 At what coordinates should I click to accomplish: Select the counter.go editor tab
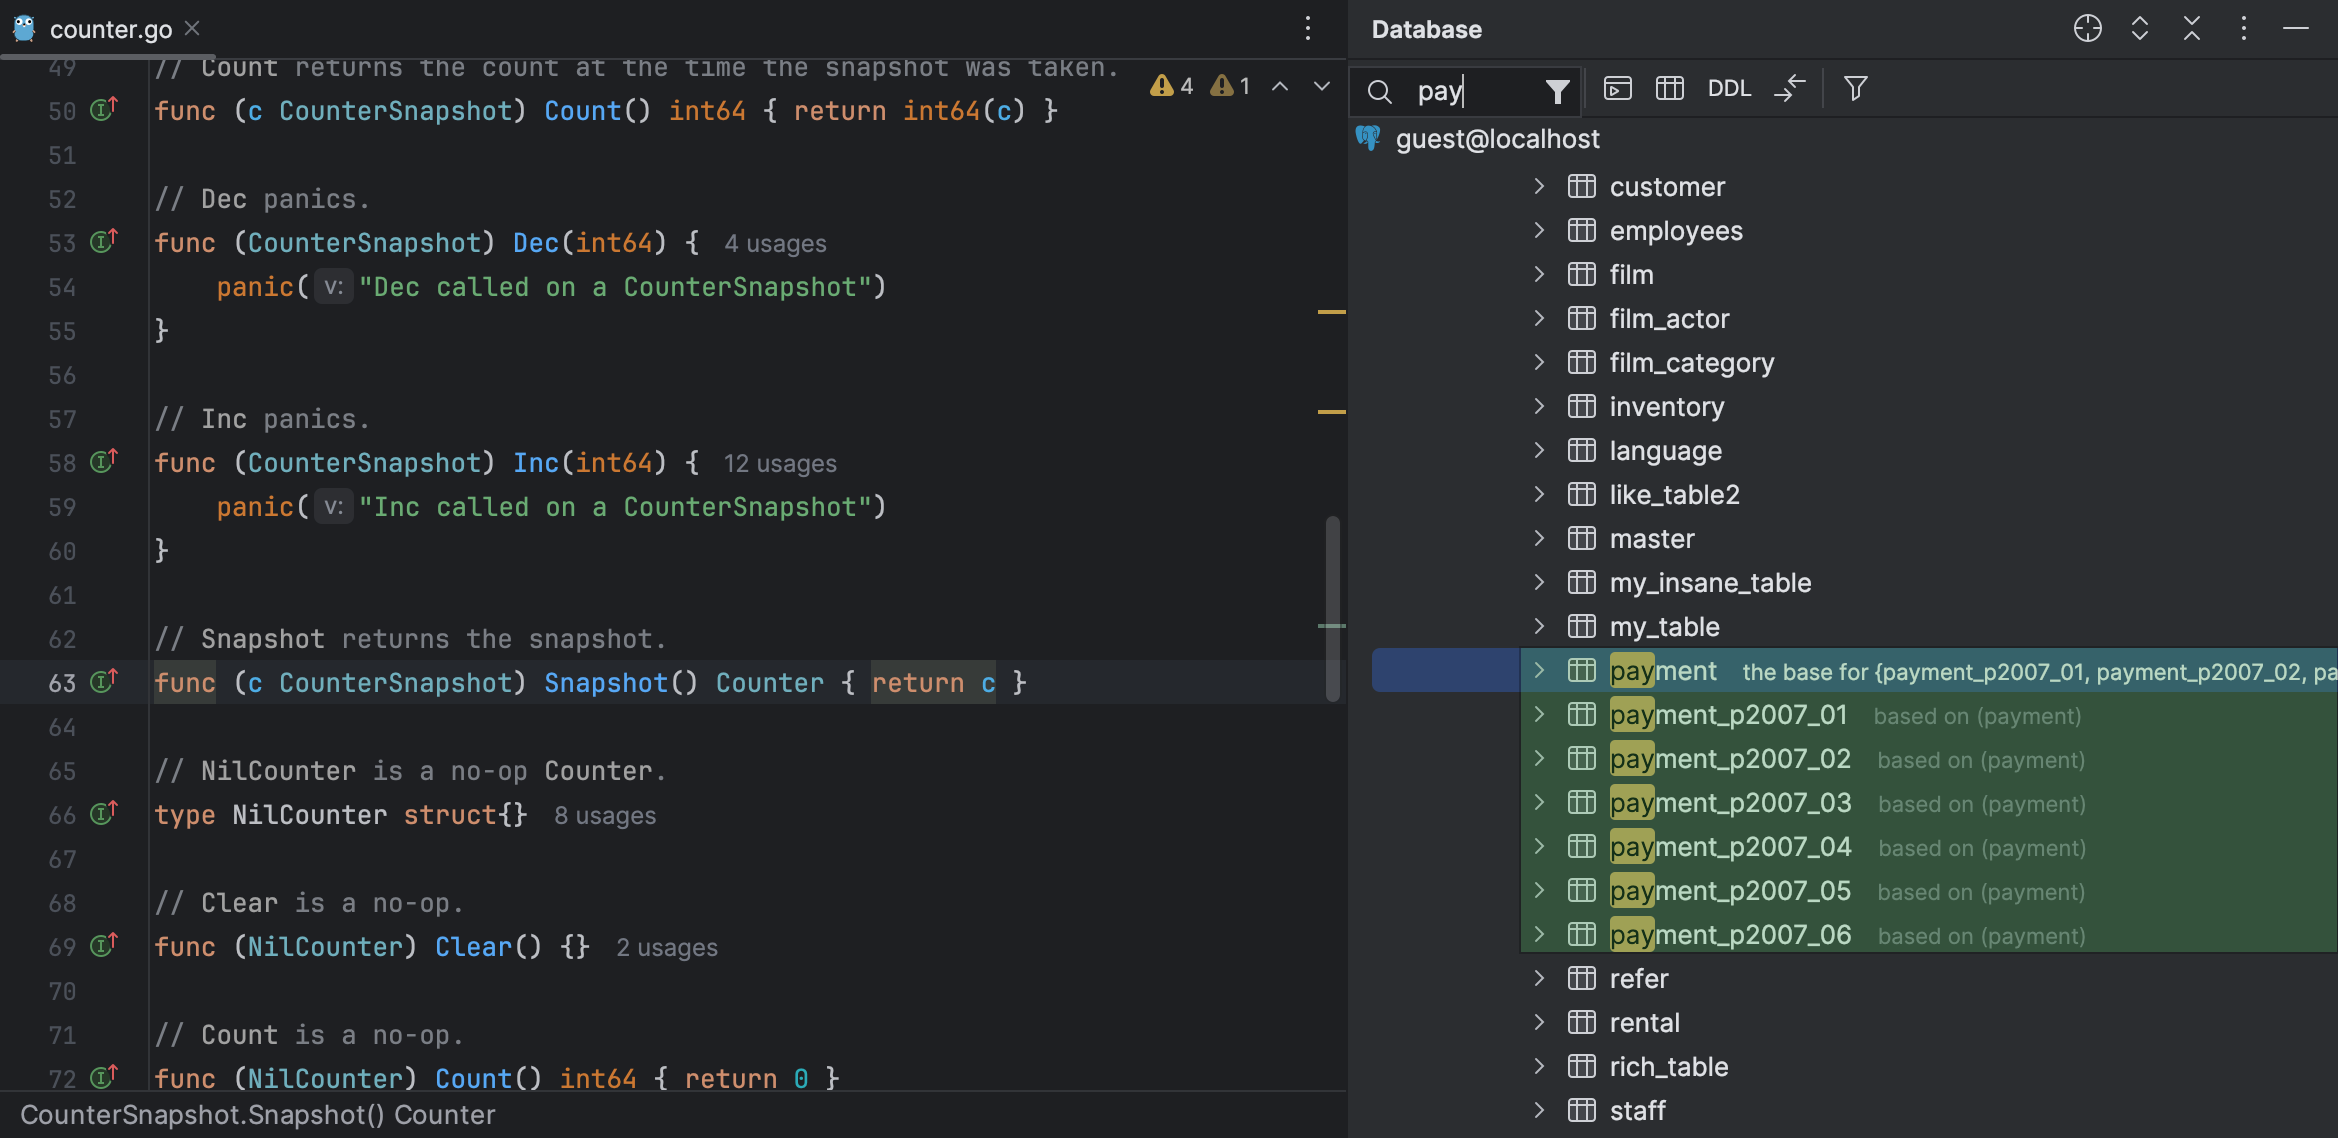click(x=110, y=29)
